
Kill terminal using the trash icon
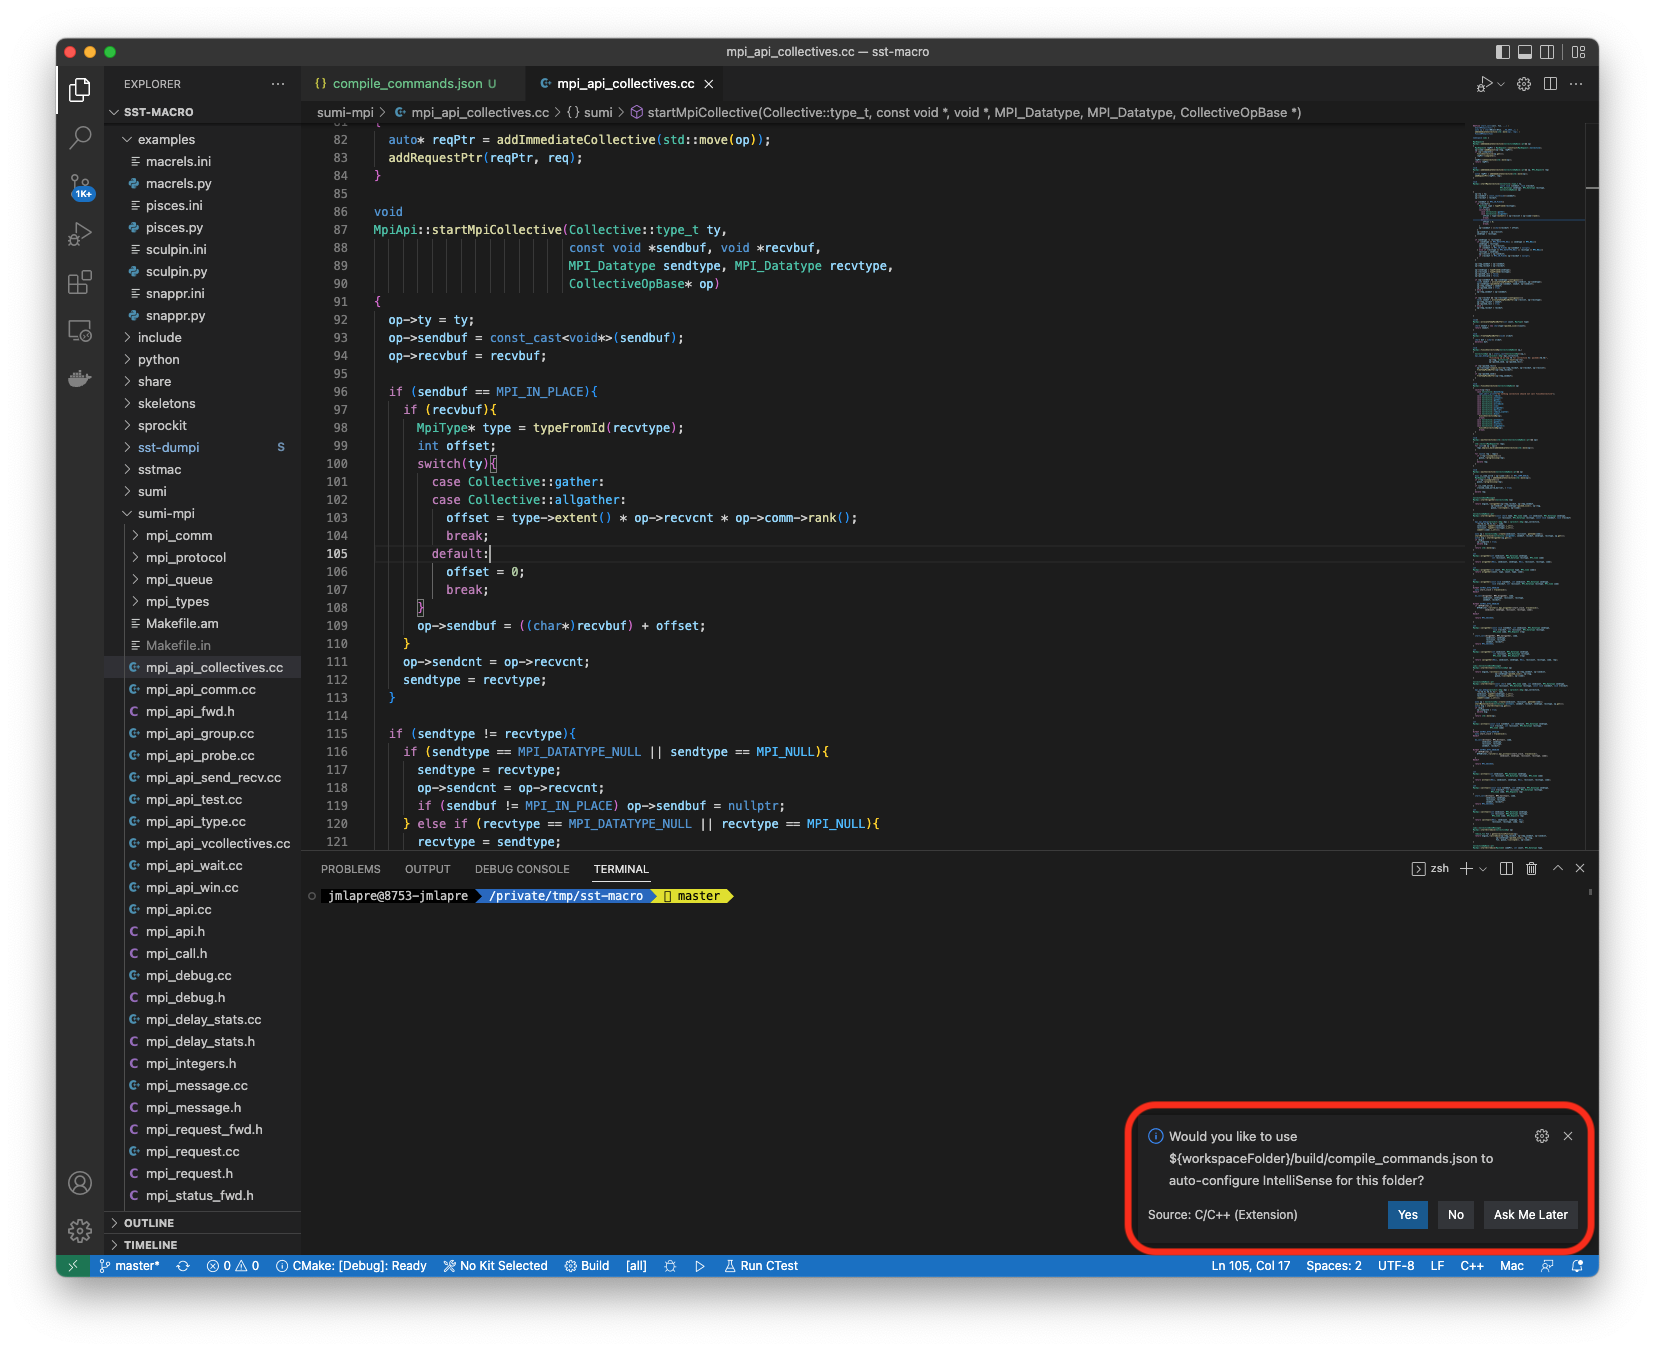tap(1531, 869)
